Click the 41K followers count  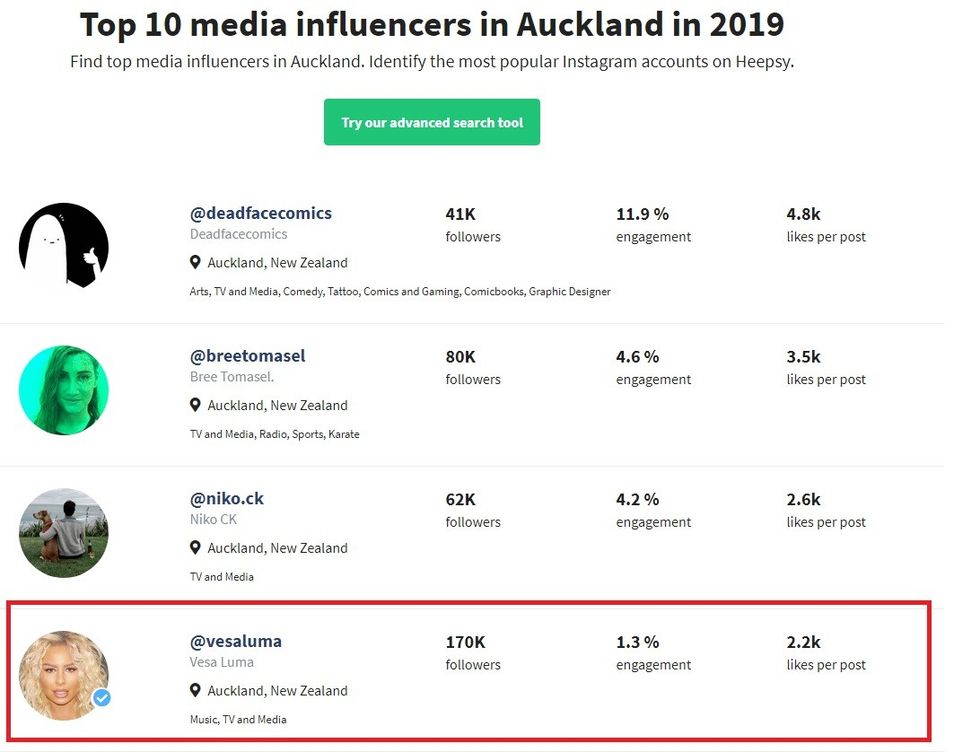tap(460, 213)
